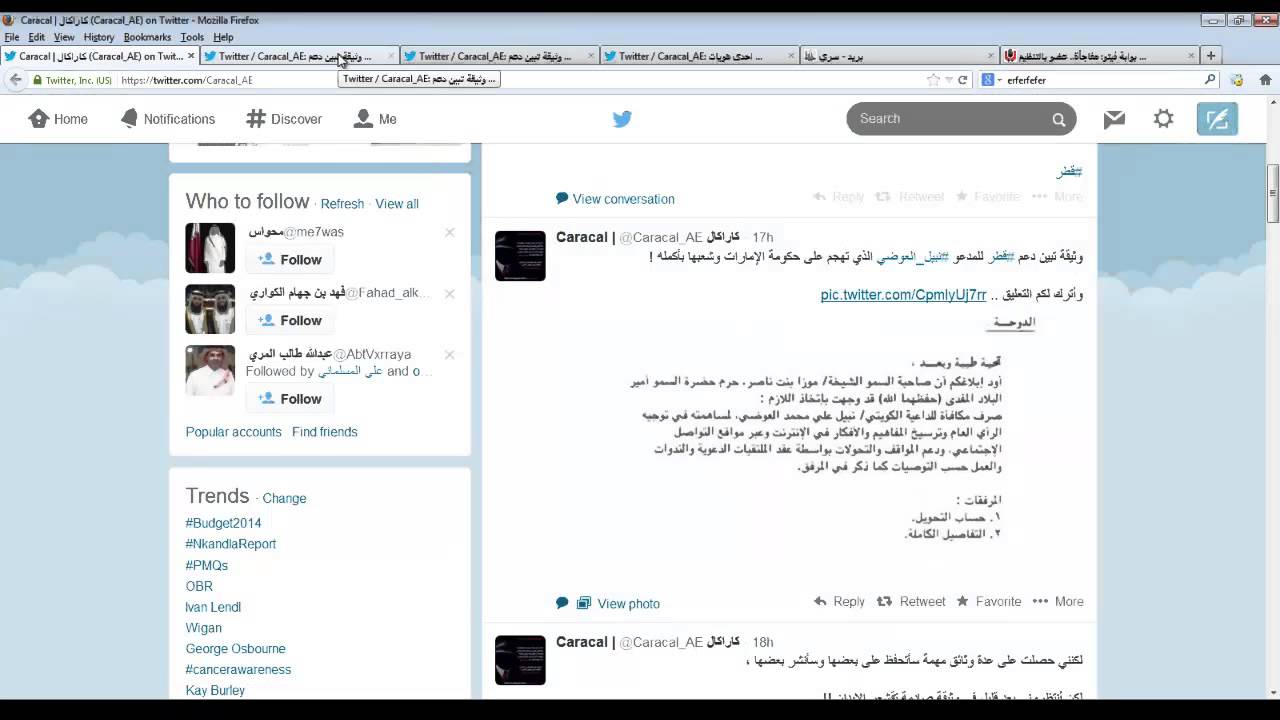Open the Firefox File menu

click(x=12, y=37)
